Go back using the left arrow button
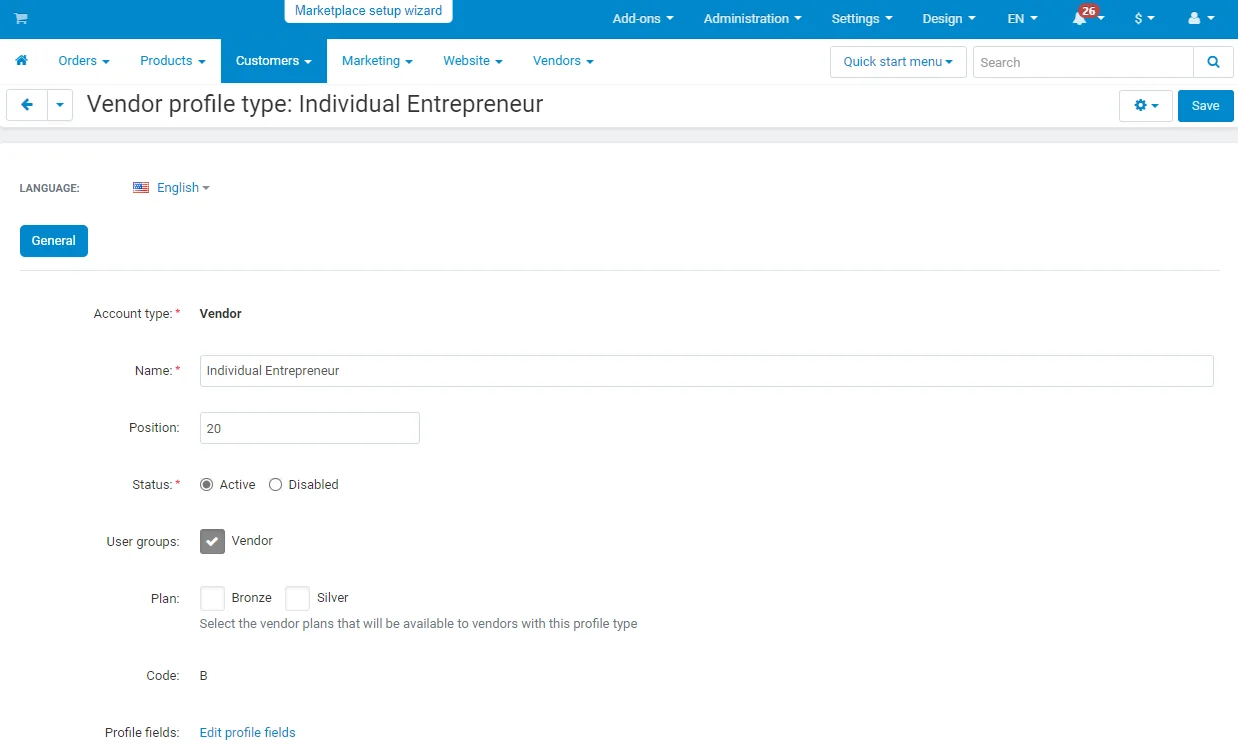1238x755 pixels. point(27,105)
